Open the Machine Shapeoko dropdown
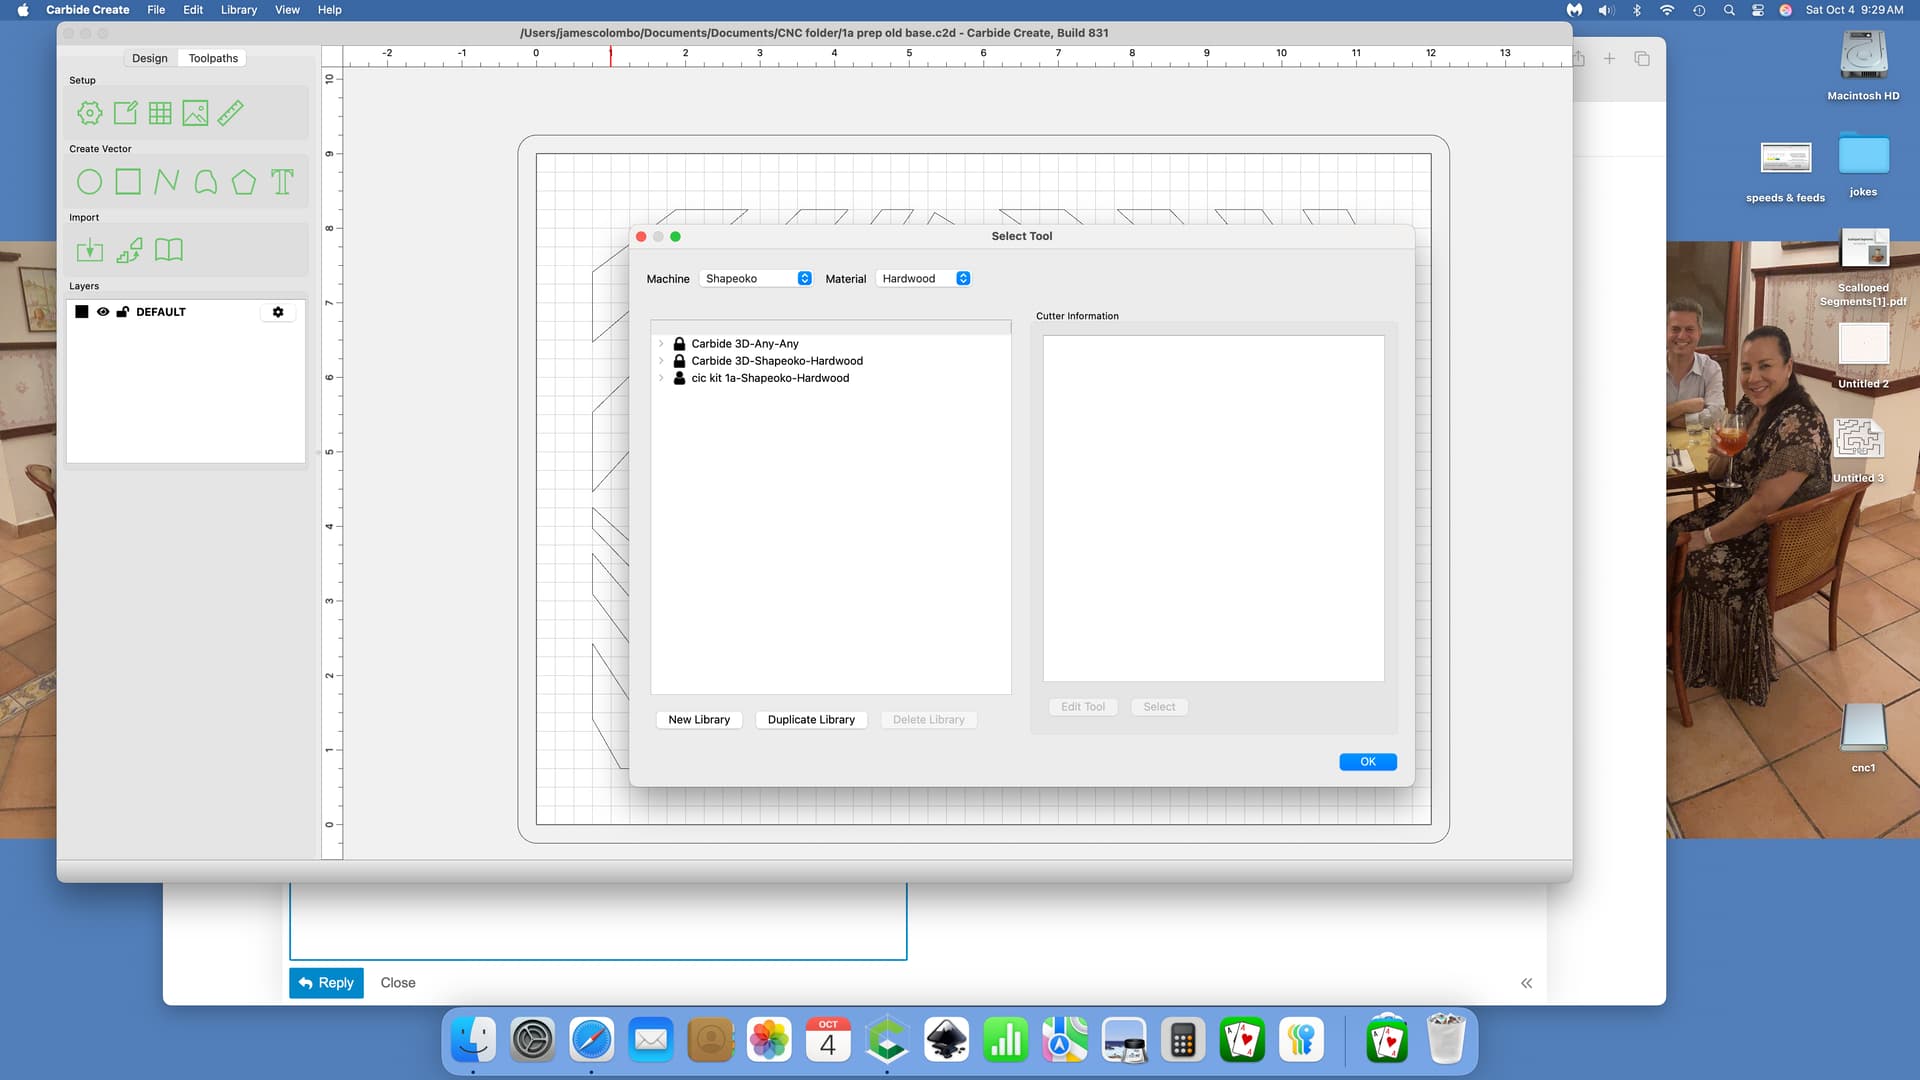This screenshot has height=1080, width=1920. [x=757, y=279]
